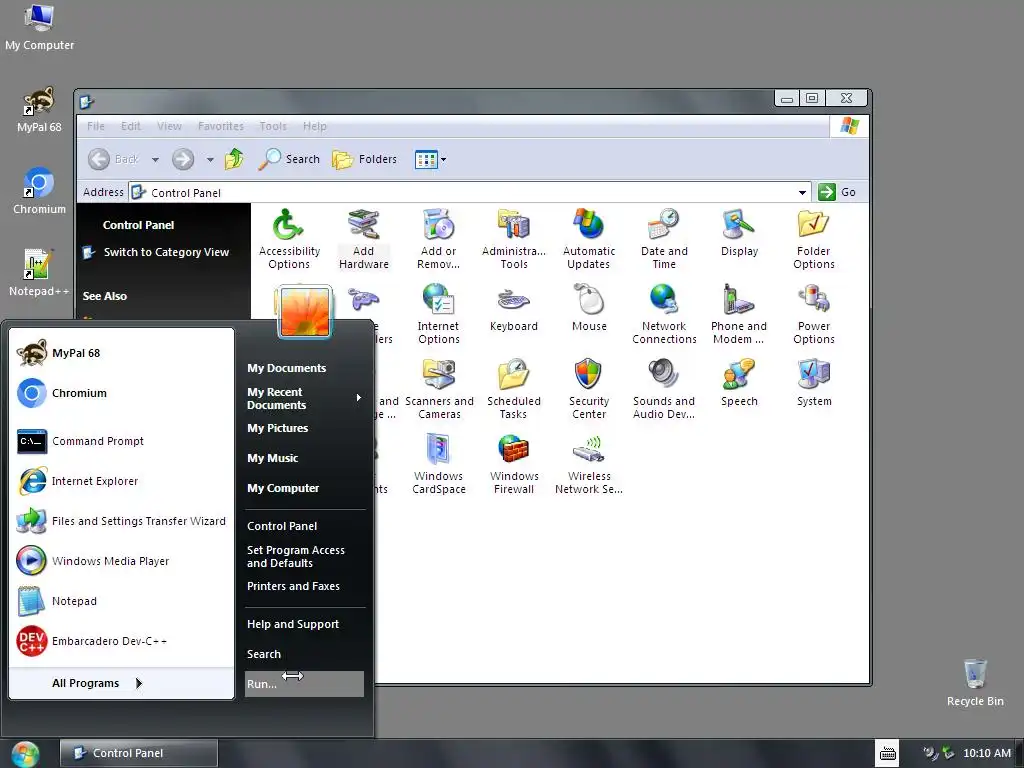Open Phone and Modem options
This screenshot has height=768, width=1024.
(739, 314)
